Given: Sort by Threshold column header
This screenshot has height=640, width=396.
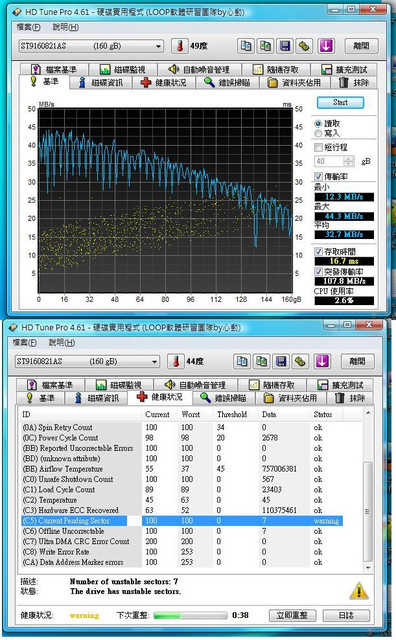Looking at the screenshot, I should (x=232, y=414).
